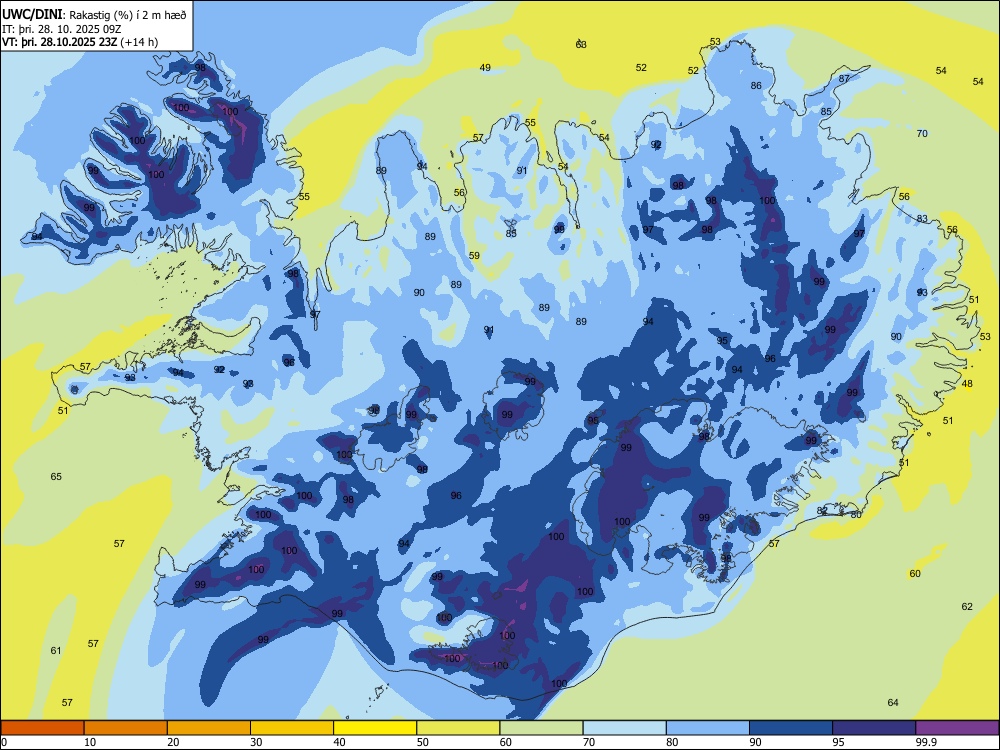This screenshot has width=1000, height=750.
Task: Click the '40' legend tick label
Action: (x=339, y=742)
